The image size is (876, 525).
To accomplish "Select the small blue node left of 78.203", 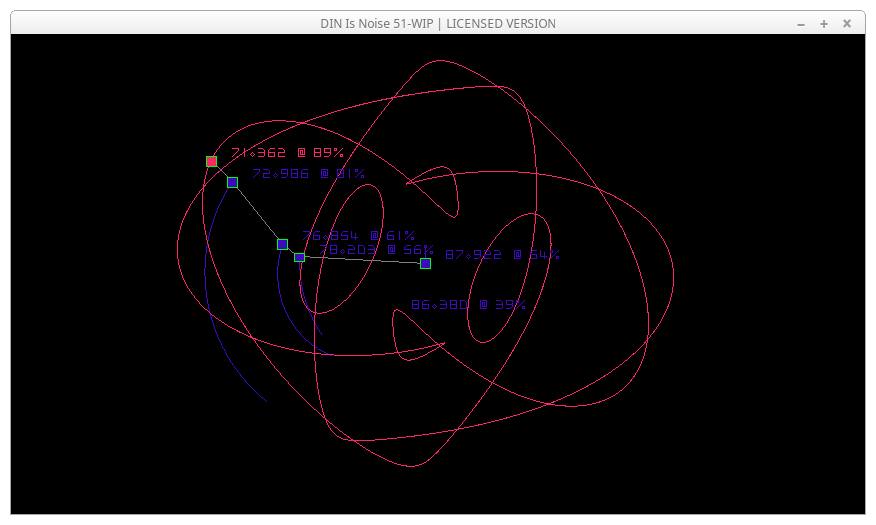I will point(299,257).
